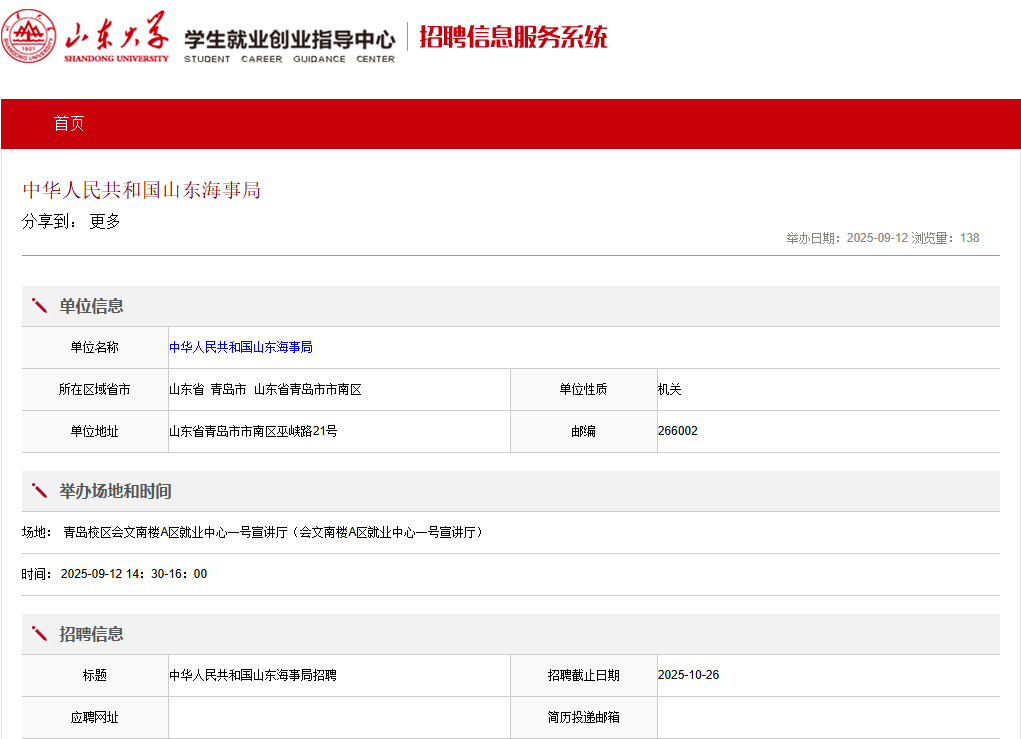This screenshot has height=739, width=1021.
Task: Click the 机关 value cell
Action: click(x=828, y=389)
